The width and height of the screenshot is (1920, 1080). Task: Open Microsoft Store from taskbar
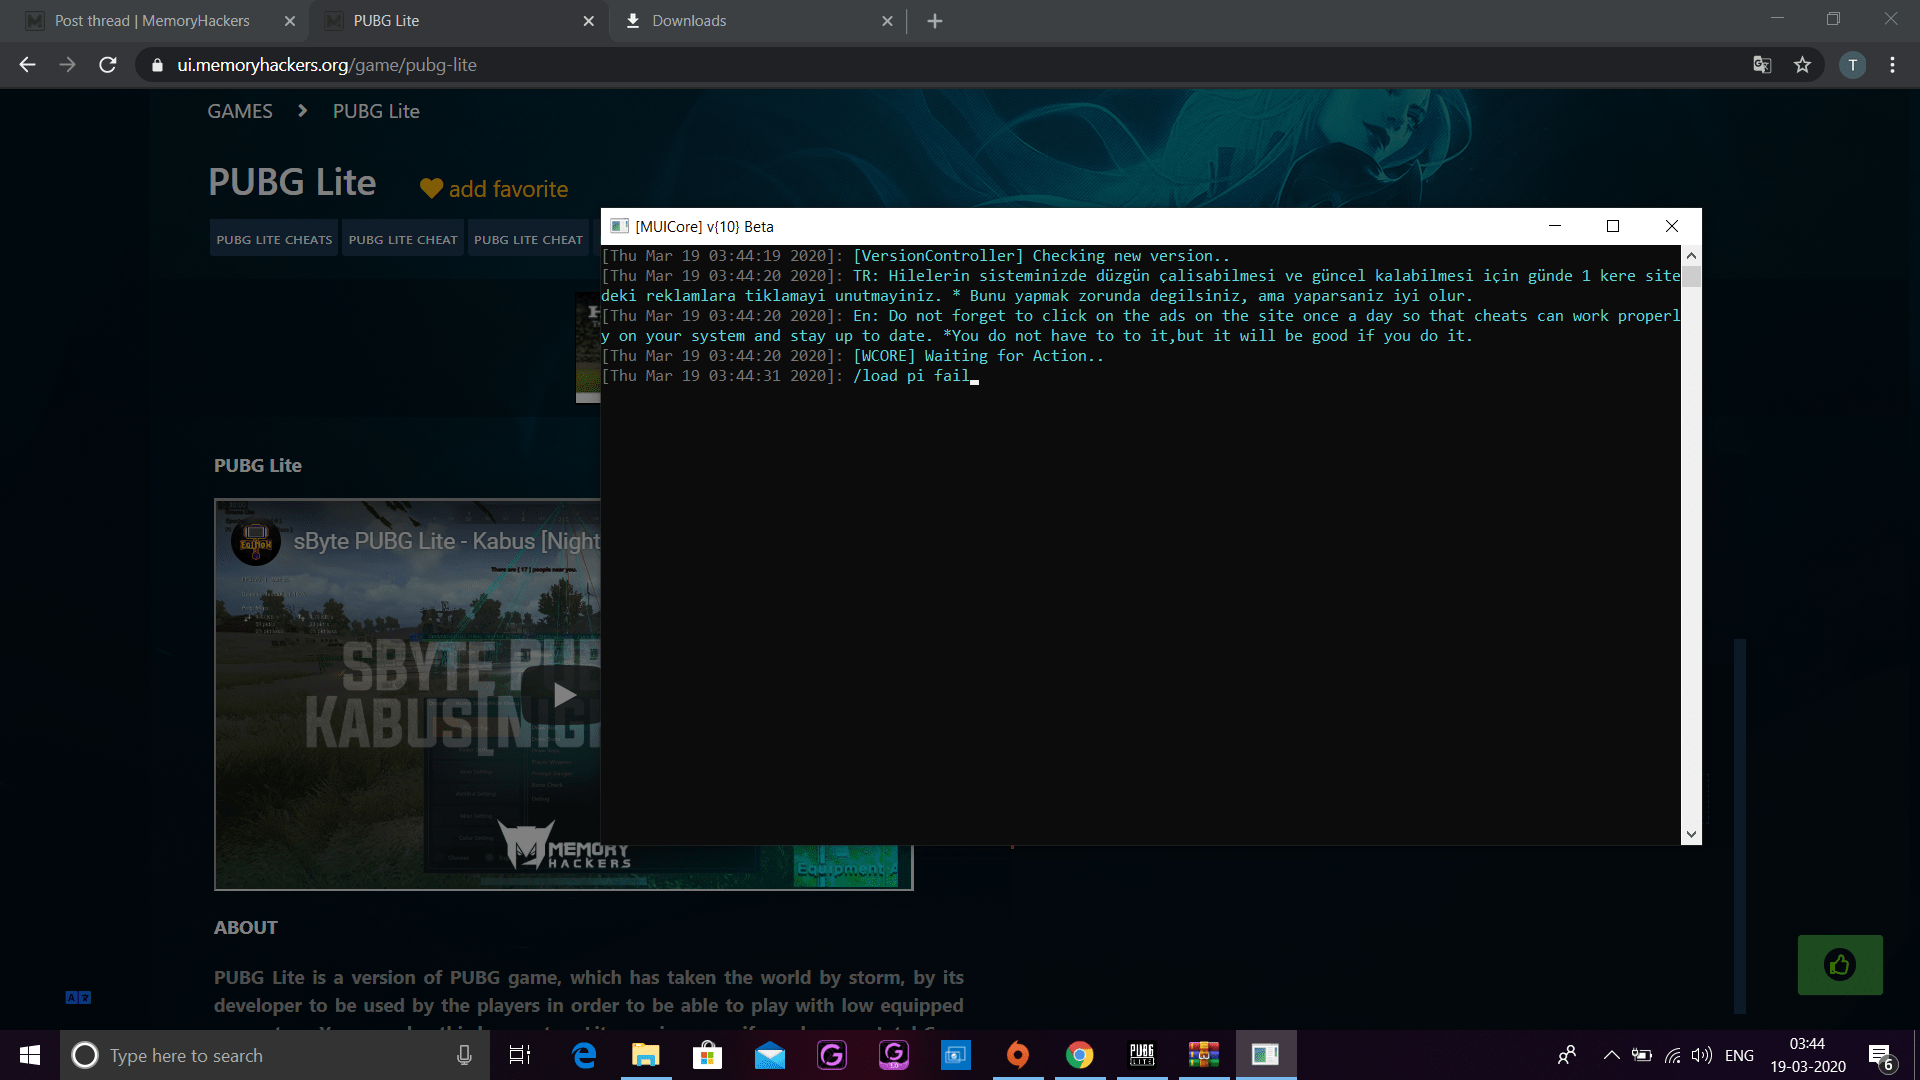[x=708, y=1055]
